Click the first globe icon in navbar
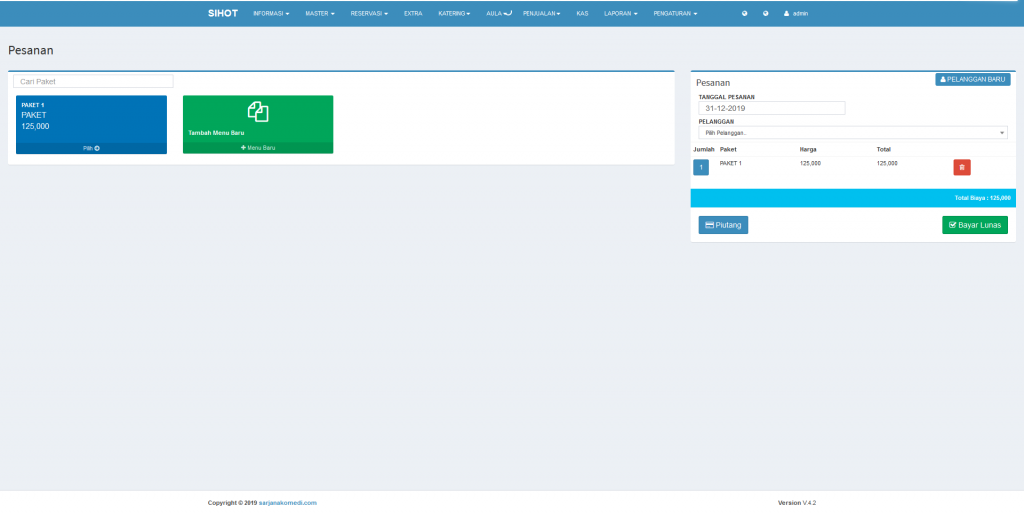 coord(744,13)
